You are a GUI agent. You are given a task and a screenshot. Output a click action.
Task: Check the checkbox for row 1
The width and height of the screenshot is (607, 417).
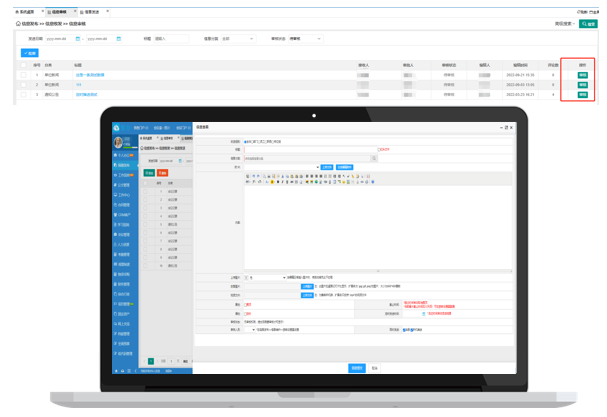click(x=24, y=74)
